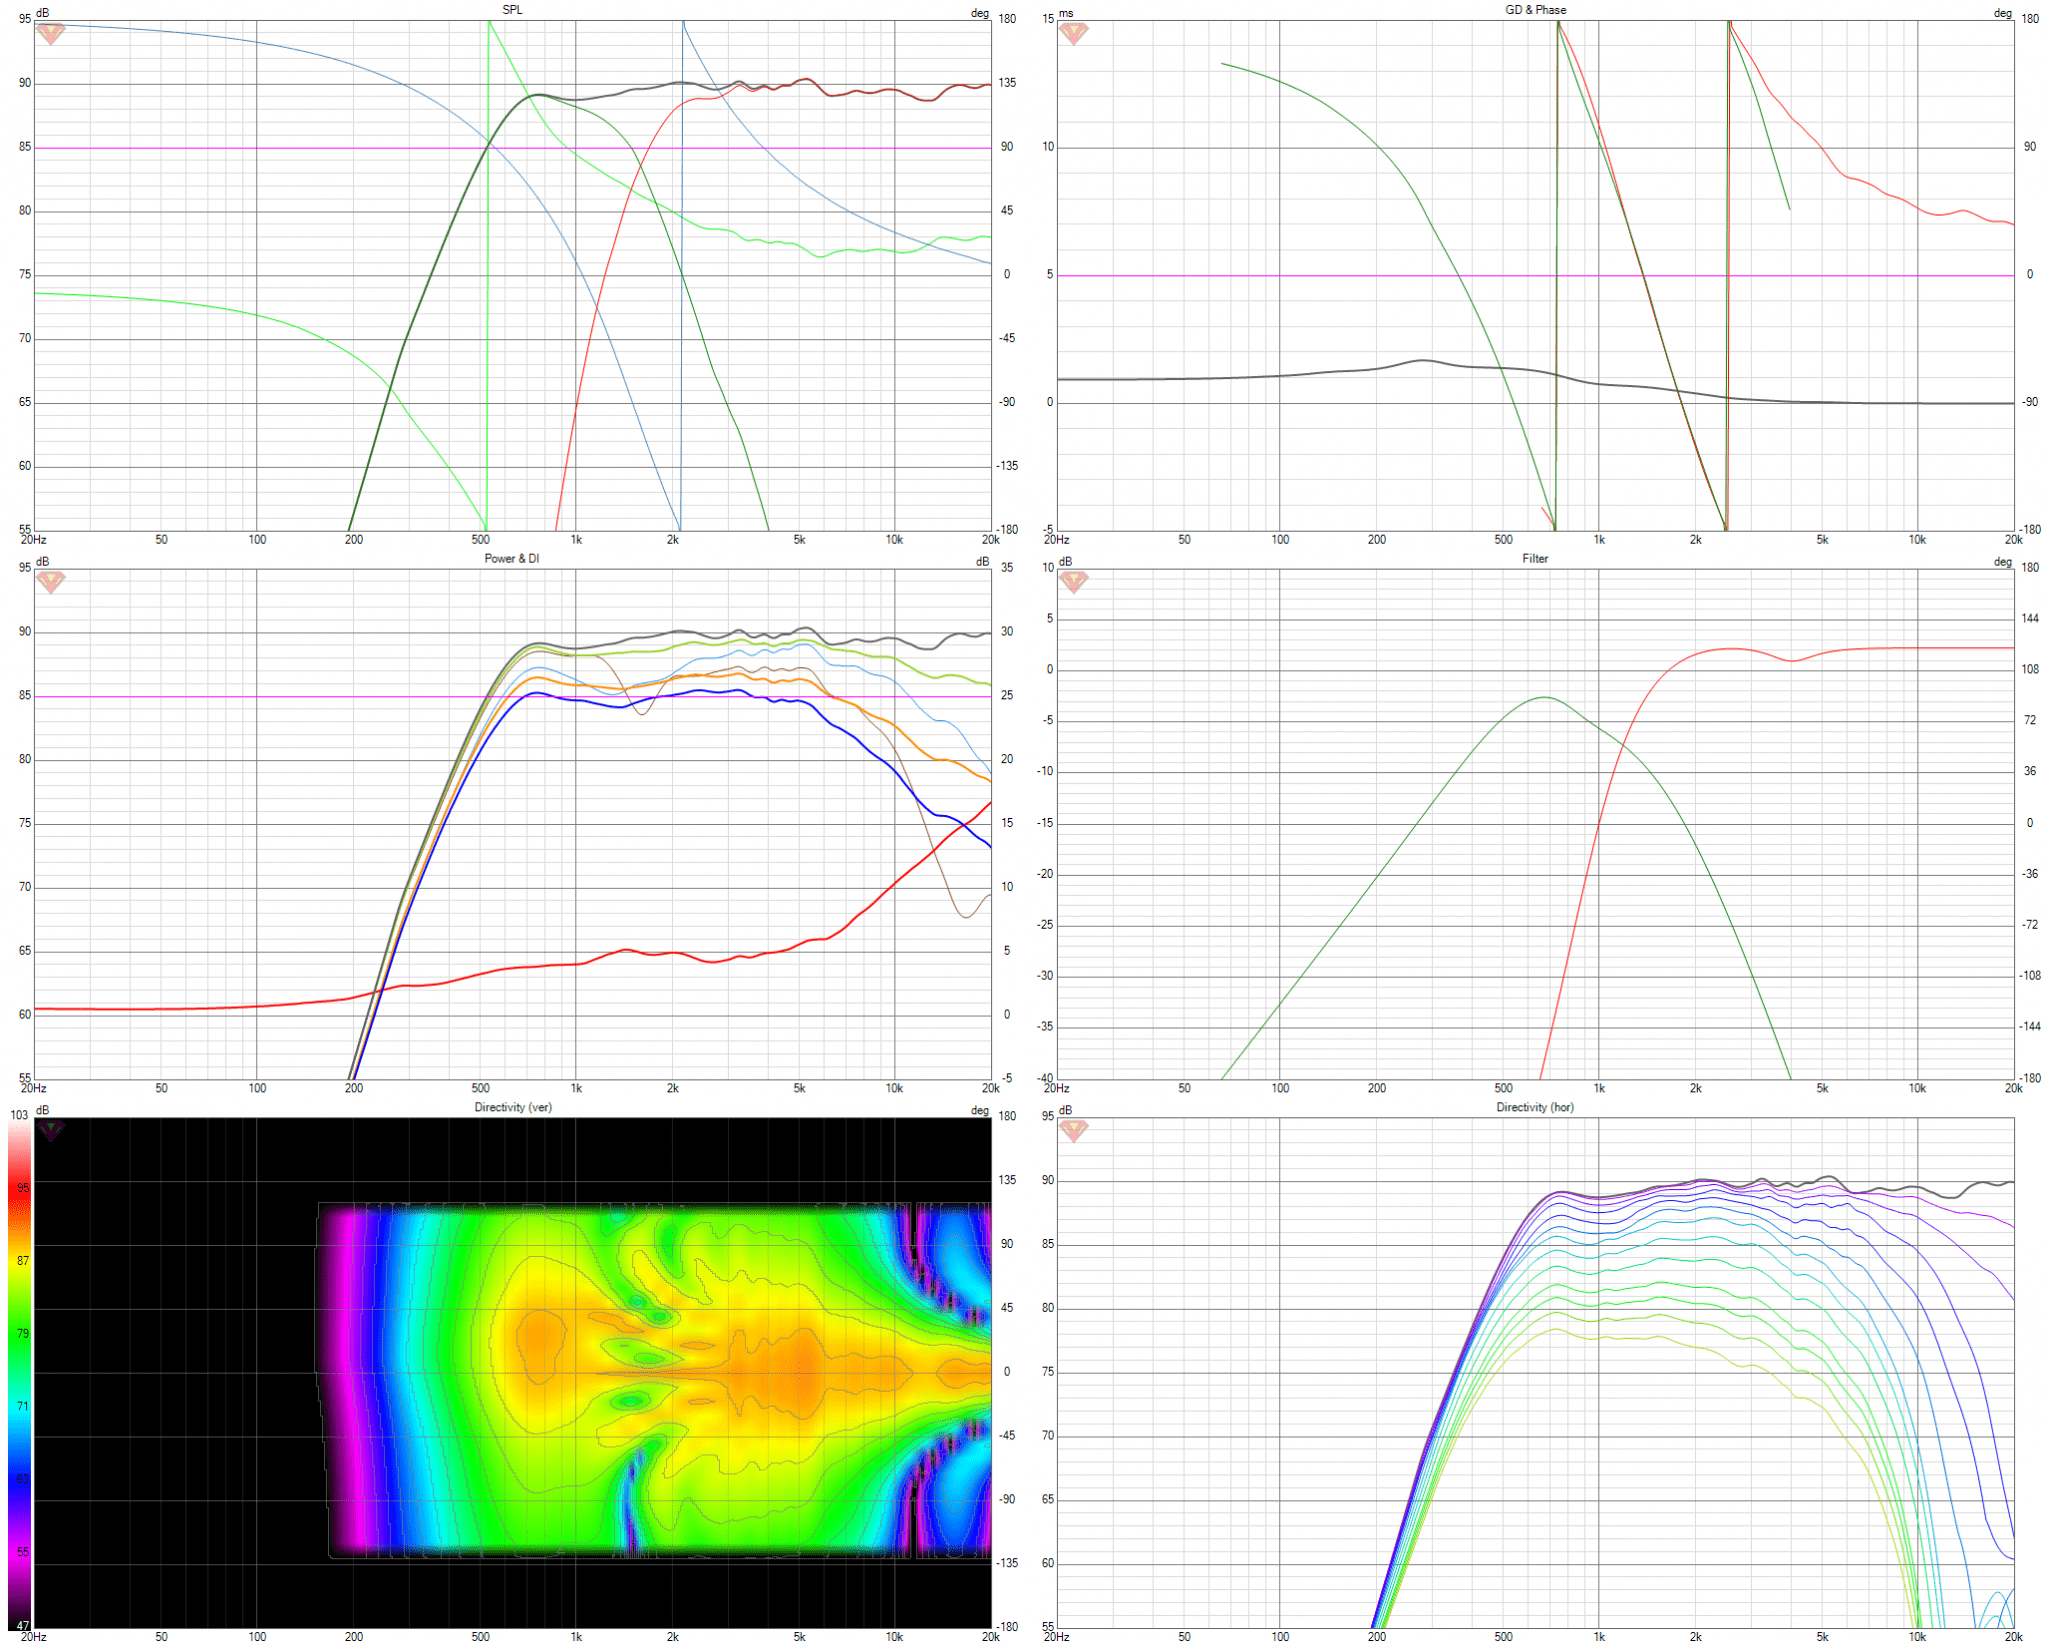
Task: Click the Power & DI chart title
Action: pyautogui.click(x=512, y=558)
